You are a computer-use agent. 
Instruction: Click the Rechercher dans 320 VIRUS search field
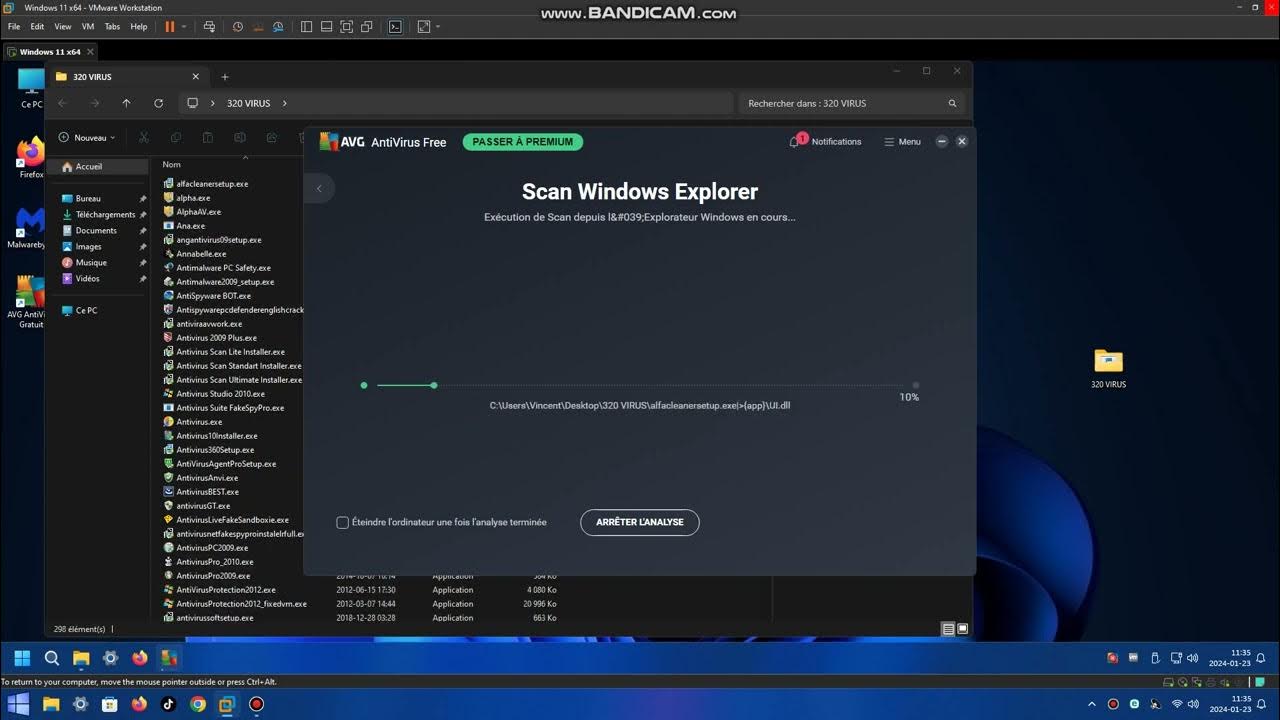pyautogui.click(x=854, y=103)
